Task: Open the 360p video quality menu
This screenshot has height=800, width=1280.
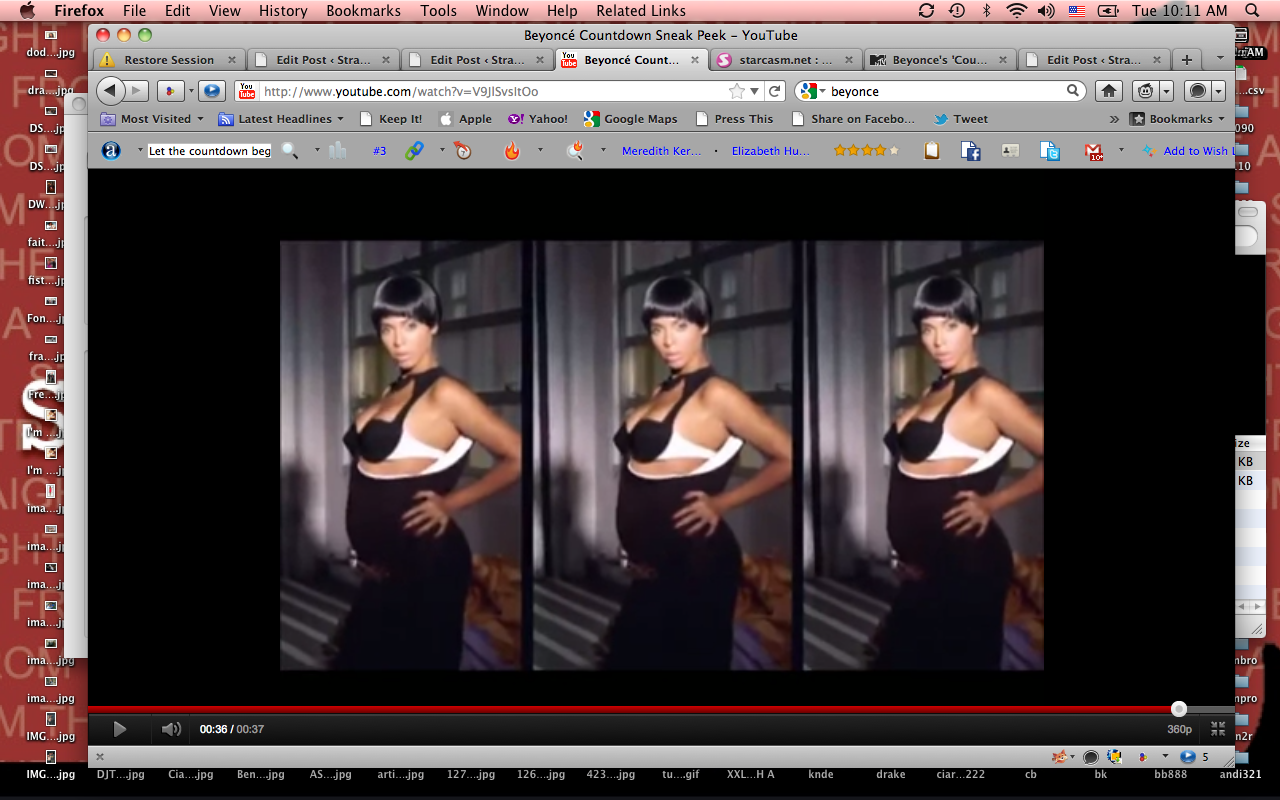Action: 1179,729
